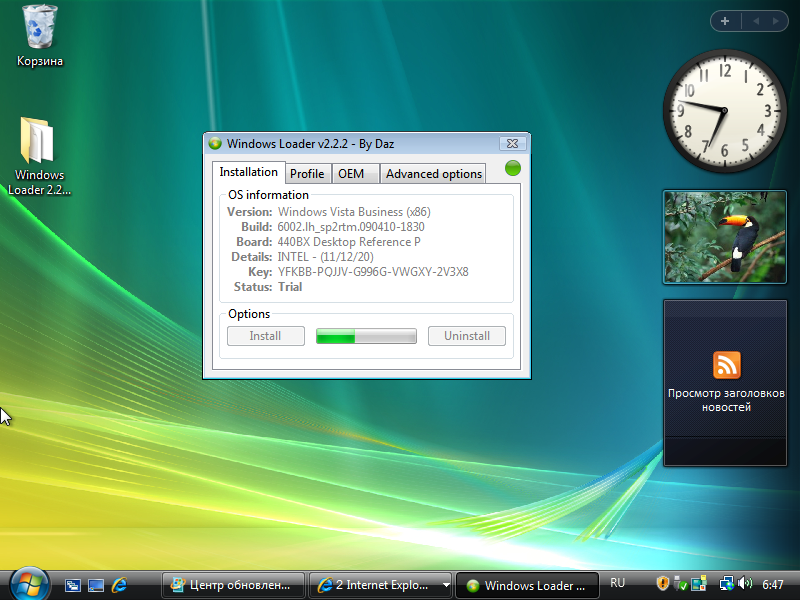The width and height of the screenshot is (800, 600).
Task: Click the RU language indicator
Action: [x=617, y=583]
